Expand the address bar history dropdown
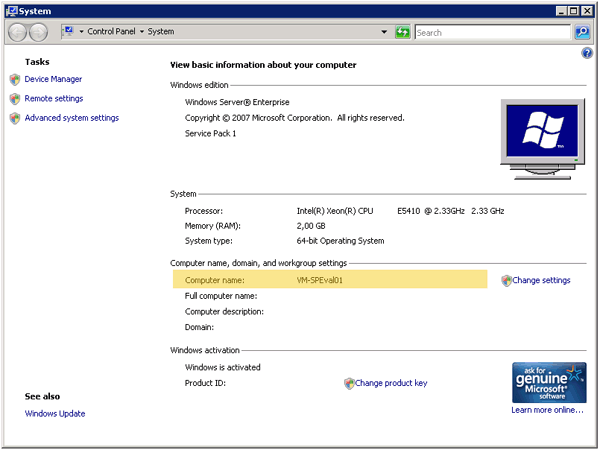This screenshot has width=600, height=450. 384,32
